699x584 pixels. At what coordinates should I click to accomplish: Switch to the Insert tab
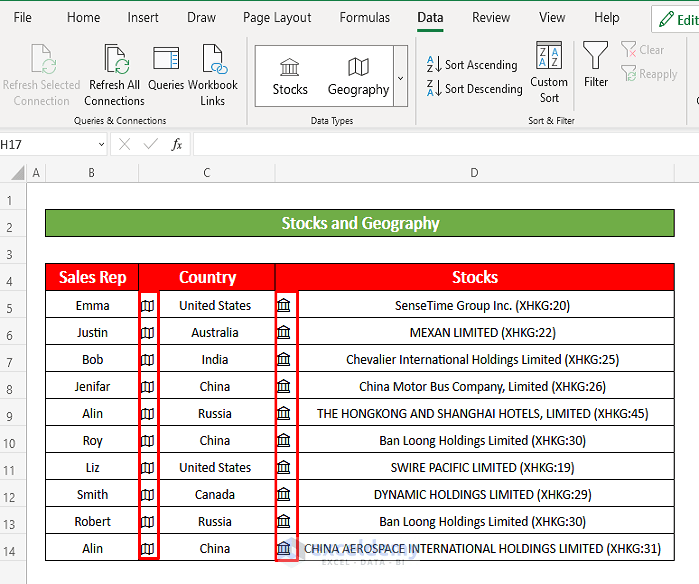coord(143,17)
